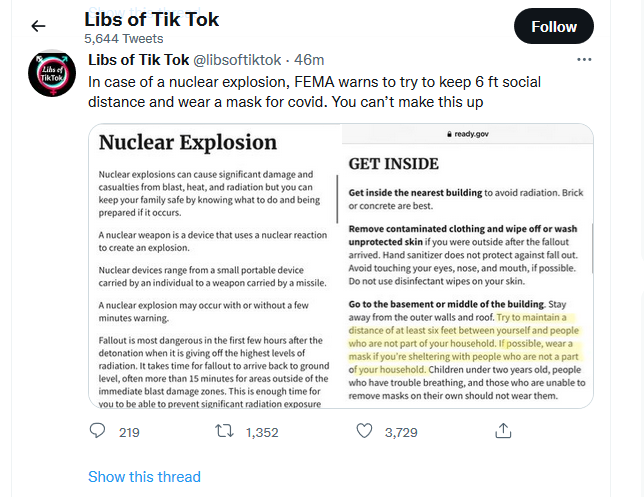Image resolution: width=644 pixels, height=497 pixels.
Task: Click the reply speech bubble icon
Action: (98, 431)
